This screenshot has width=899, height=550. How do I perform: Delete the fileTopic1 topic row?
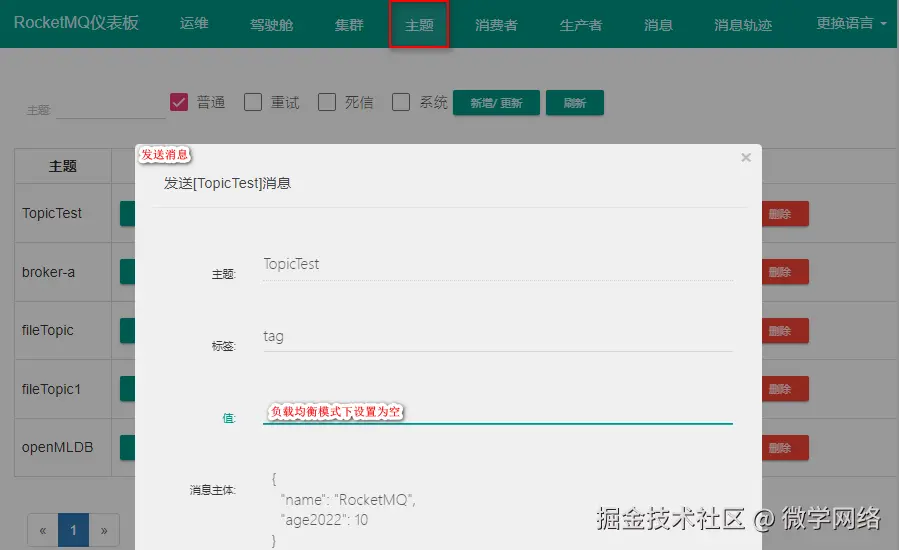tap(785, 389)
